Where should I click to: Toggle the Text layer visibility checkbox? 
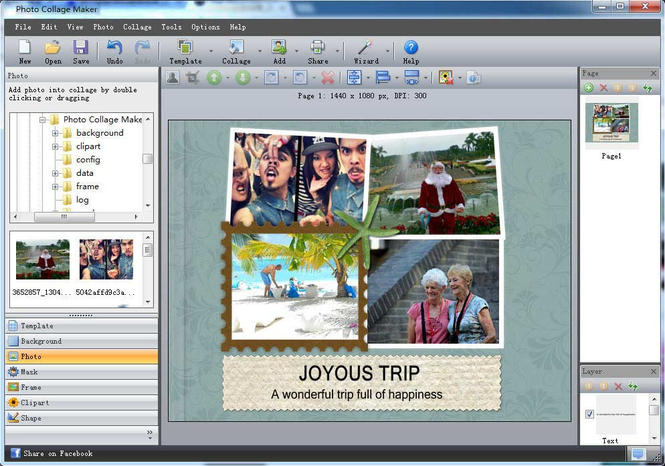coord(589,414)
